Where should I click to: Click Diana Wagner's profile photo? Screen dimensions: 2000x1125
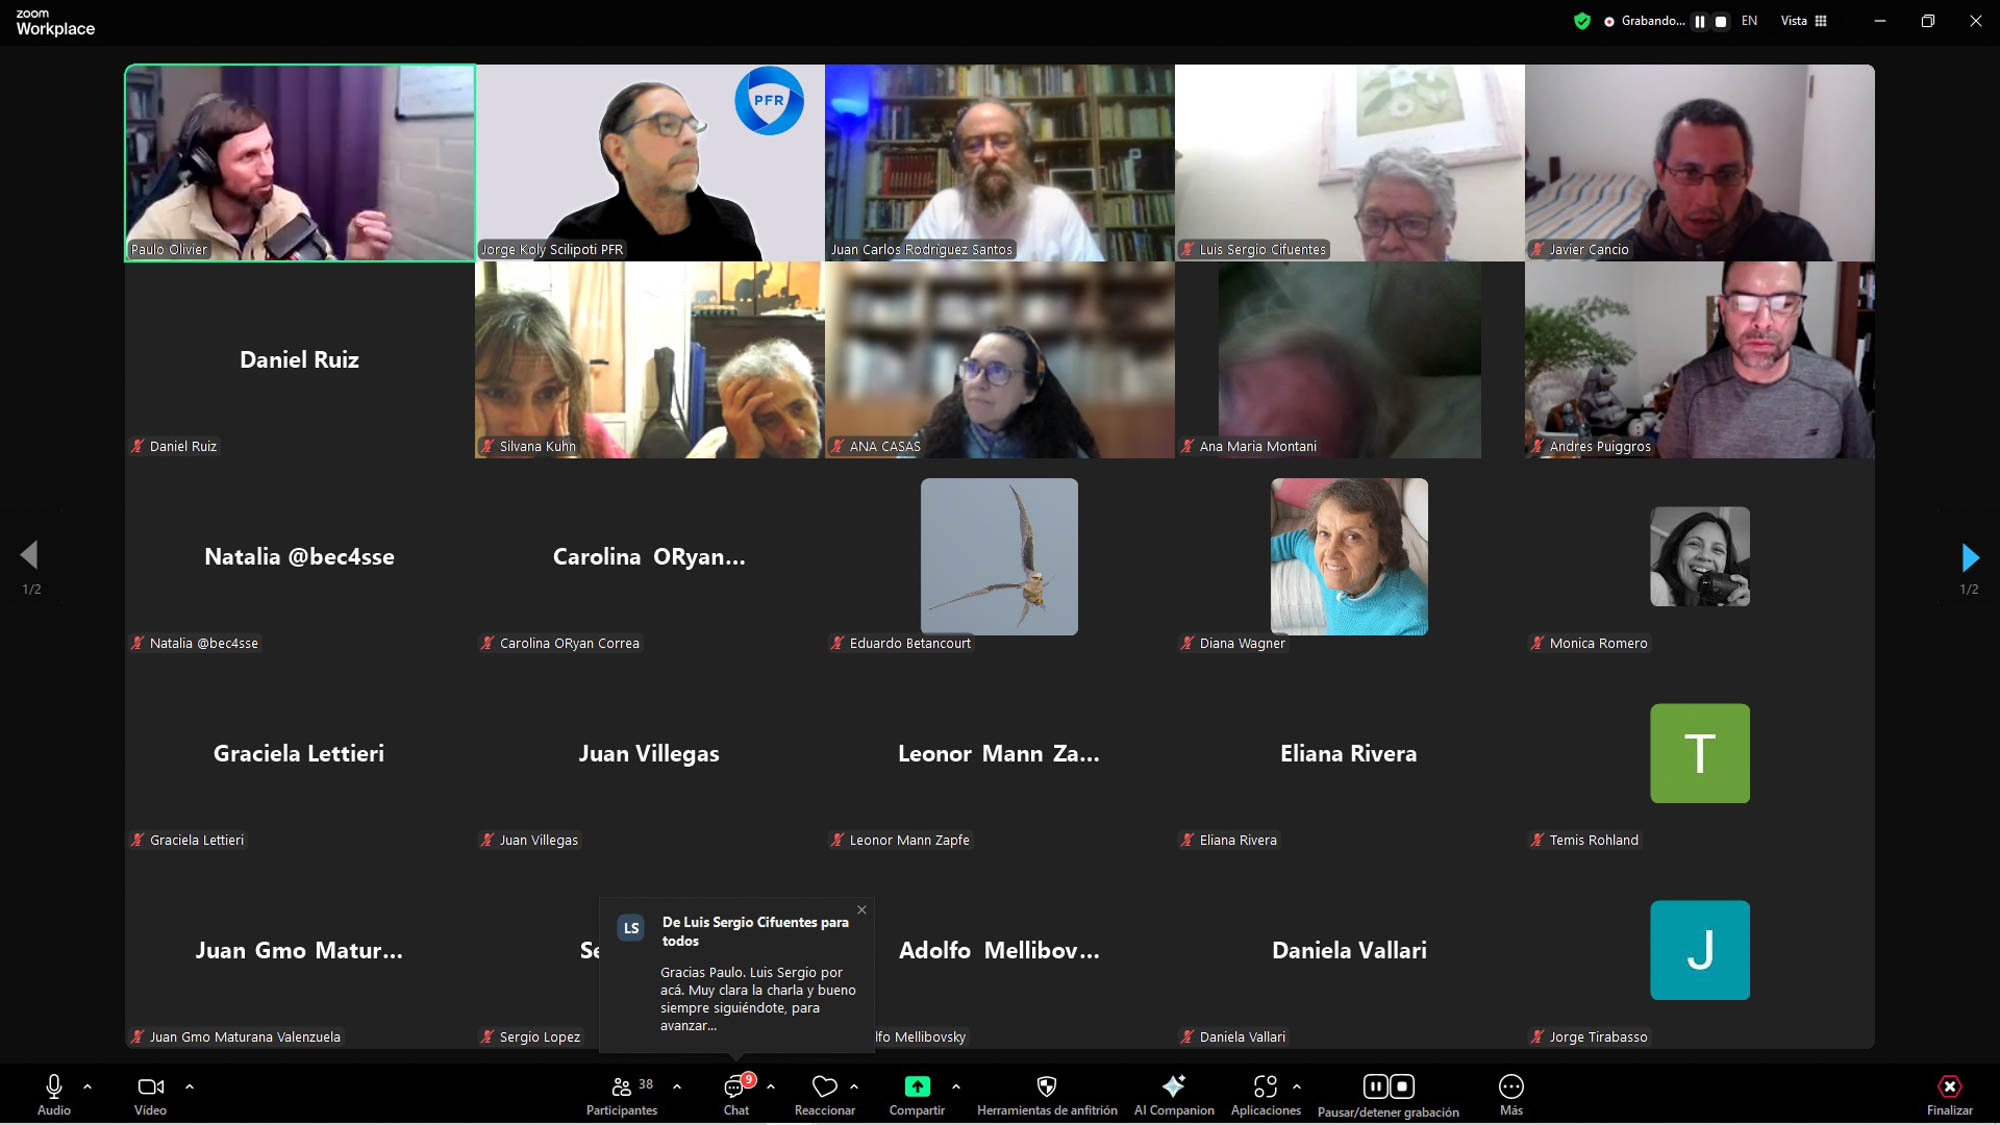tap(1350, 556)
